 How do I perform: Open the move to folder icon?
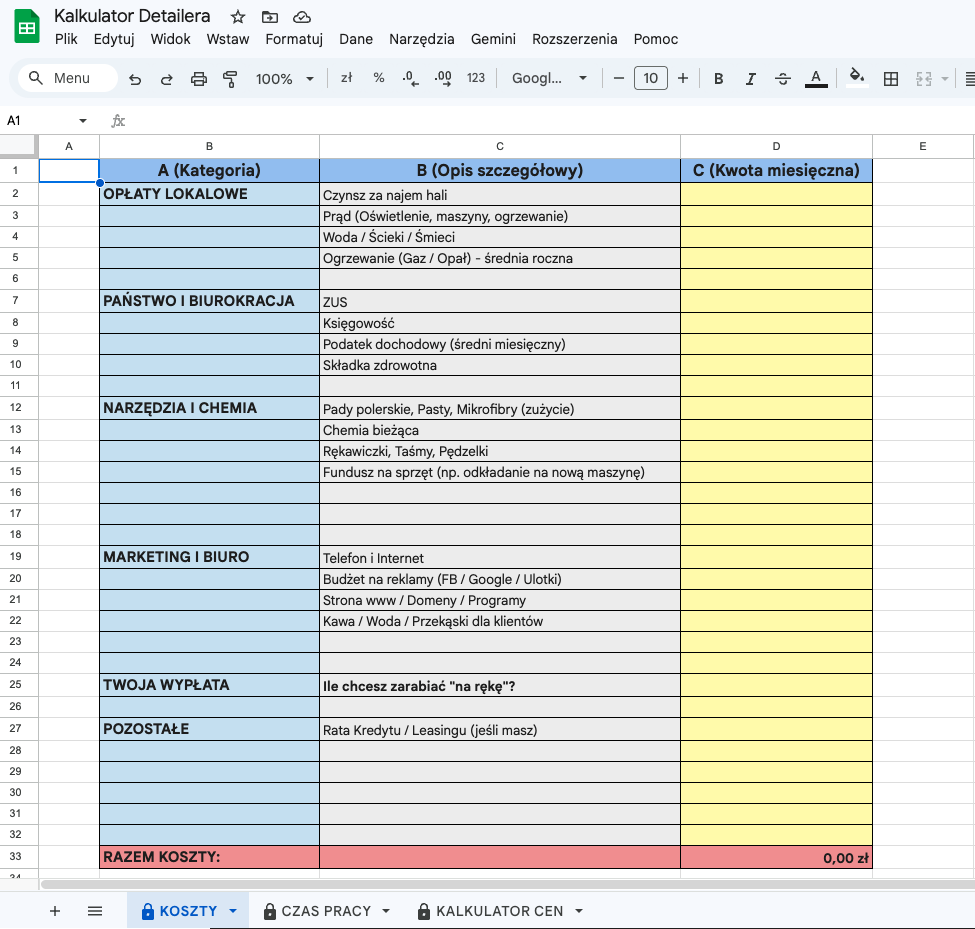(269, 17)
